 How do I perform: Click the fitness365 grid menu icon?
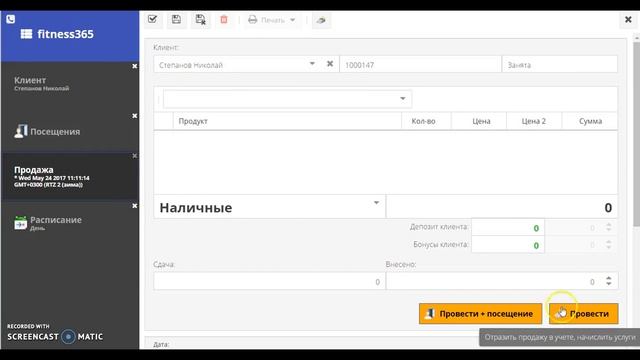[27, 34]
